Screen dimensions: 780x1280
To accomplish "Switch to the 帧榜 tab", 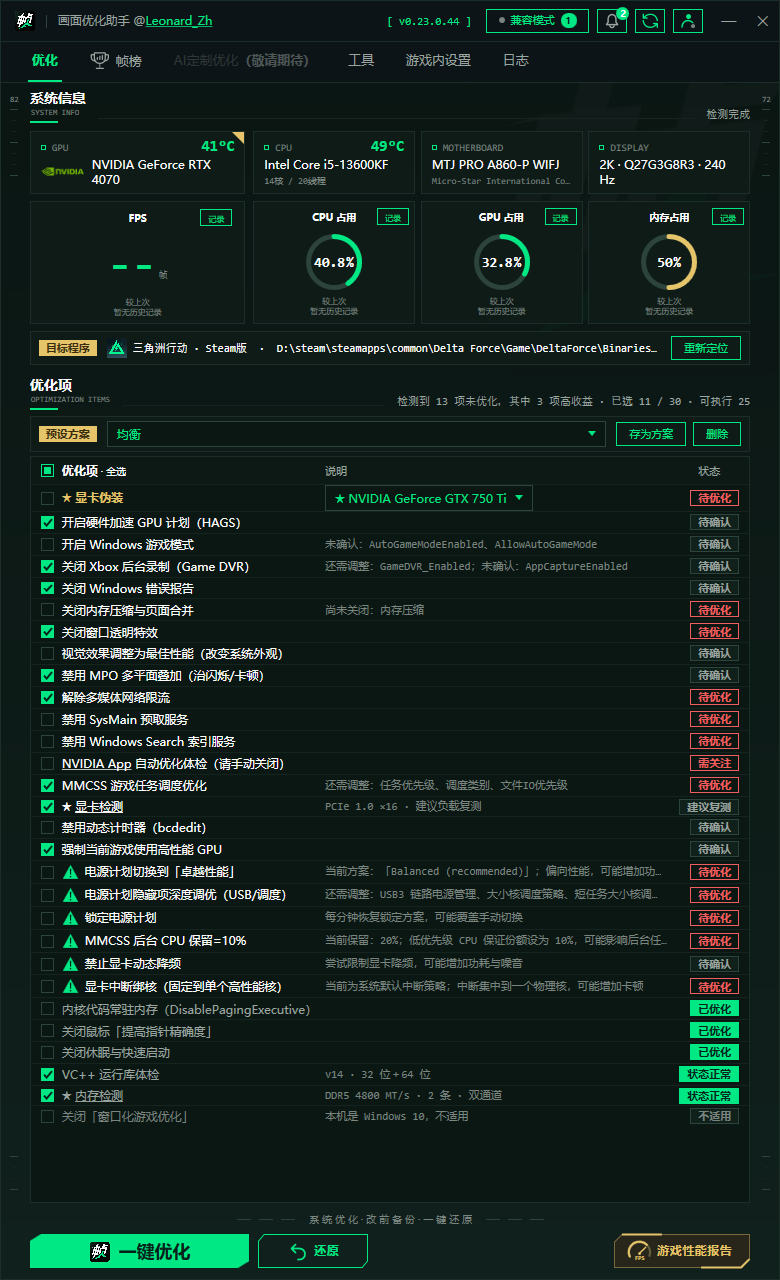I will click(116, 60).
